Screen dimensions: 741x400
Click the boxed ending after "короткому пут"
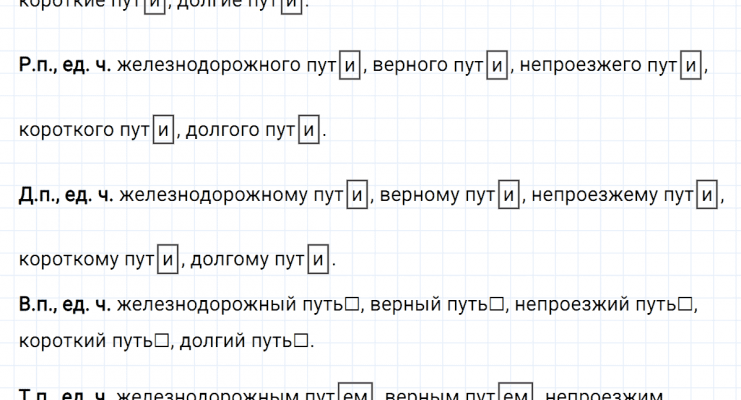click(168, 261)
